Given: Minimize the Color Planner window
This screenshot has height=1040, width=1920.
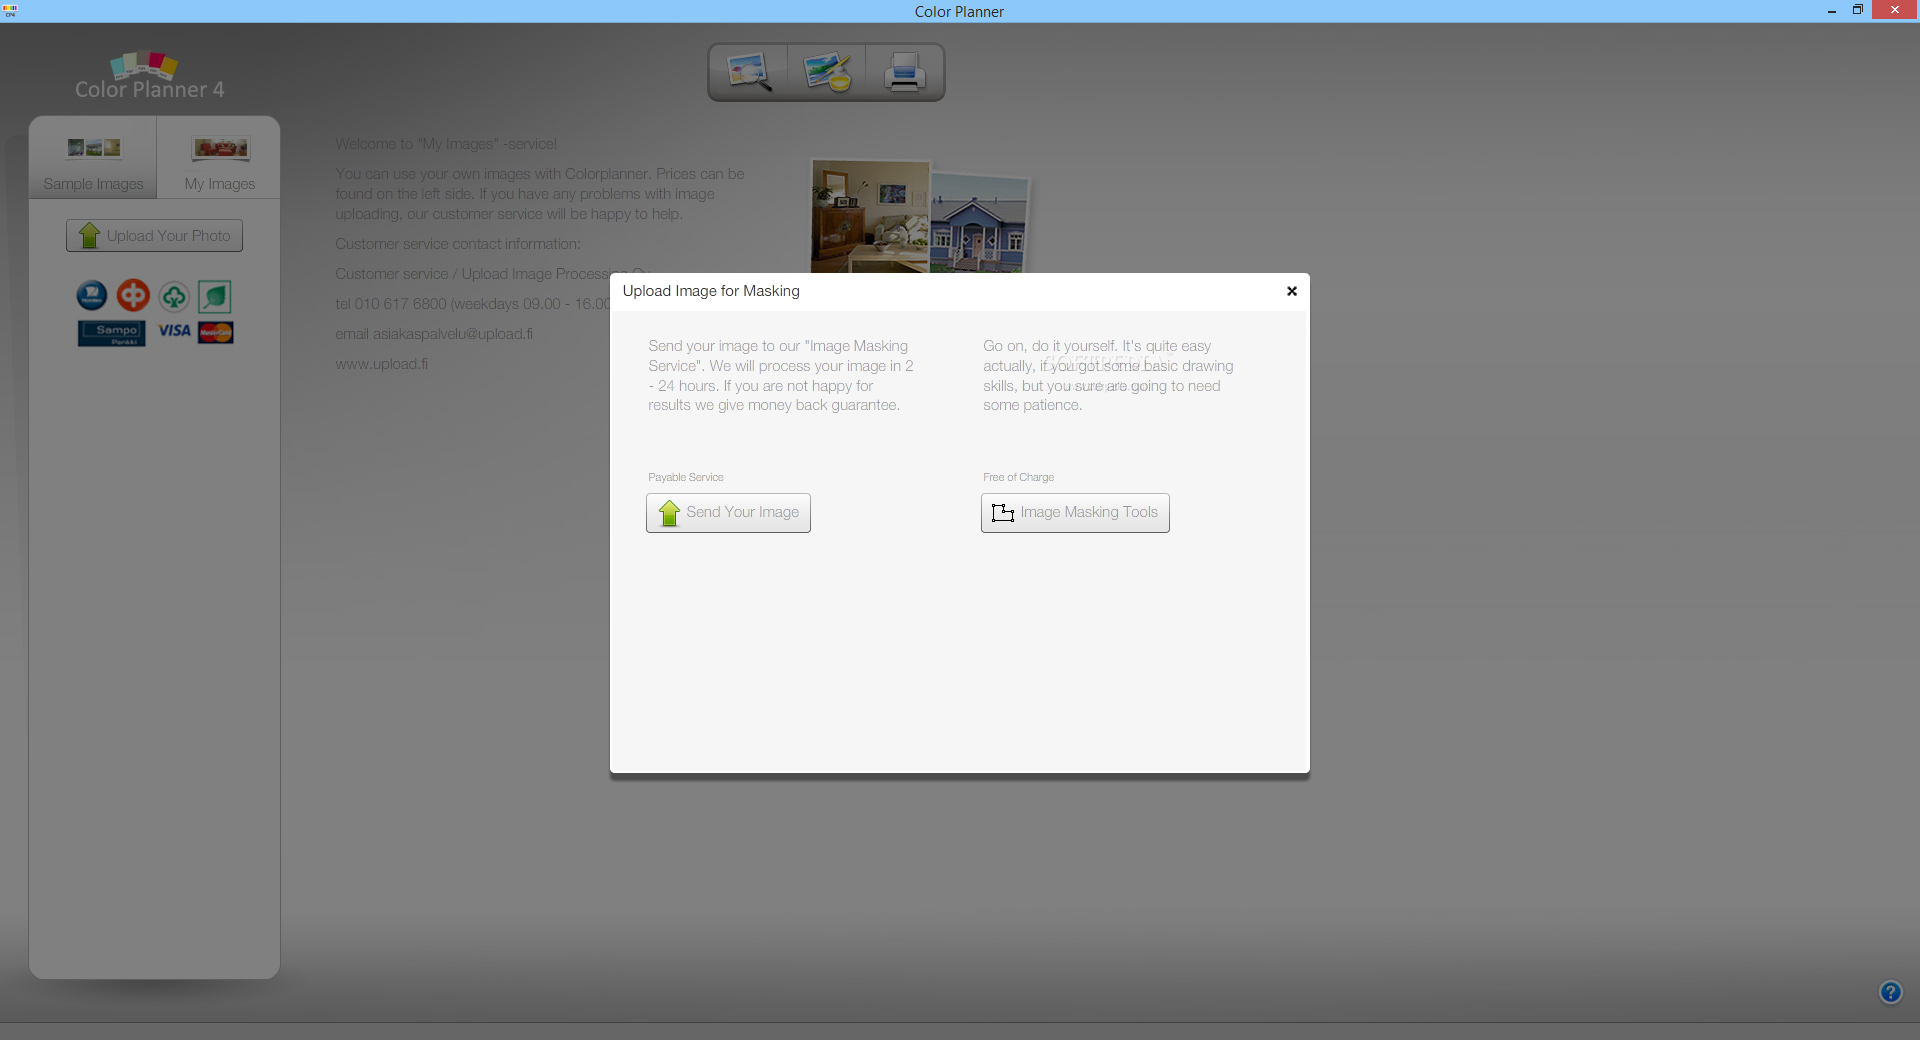Looking at the screenshot, I should (1831, 11).
